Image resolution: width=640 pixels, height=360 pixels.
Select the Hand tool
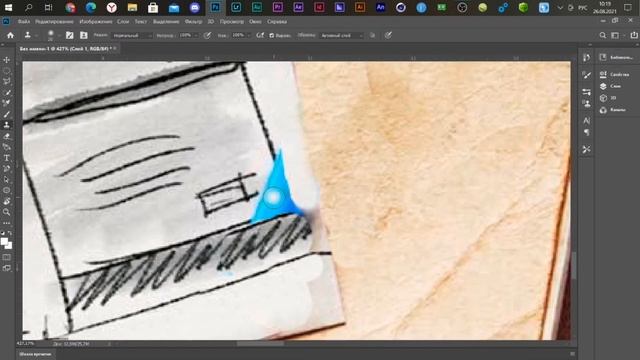point(7,201)
